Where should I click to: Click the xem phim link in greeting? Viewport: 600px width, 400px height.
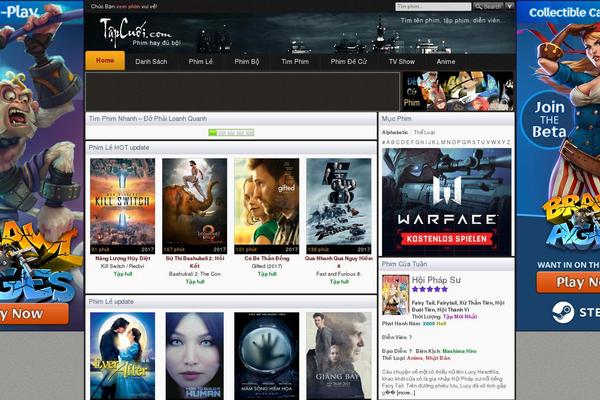coord(128,6)
